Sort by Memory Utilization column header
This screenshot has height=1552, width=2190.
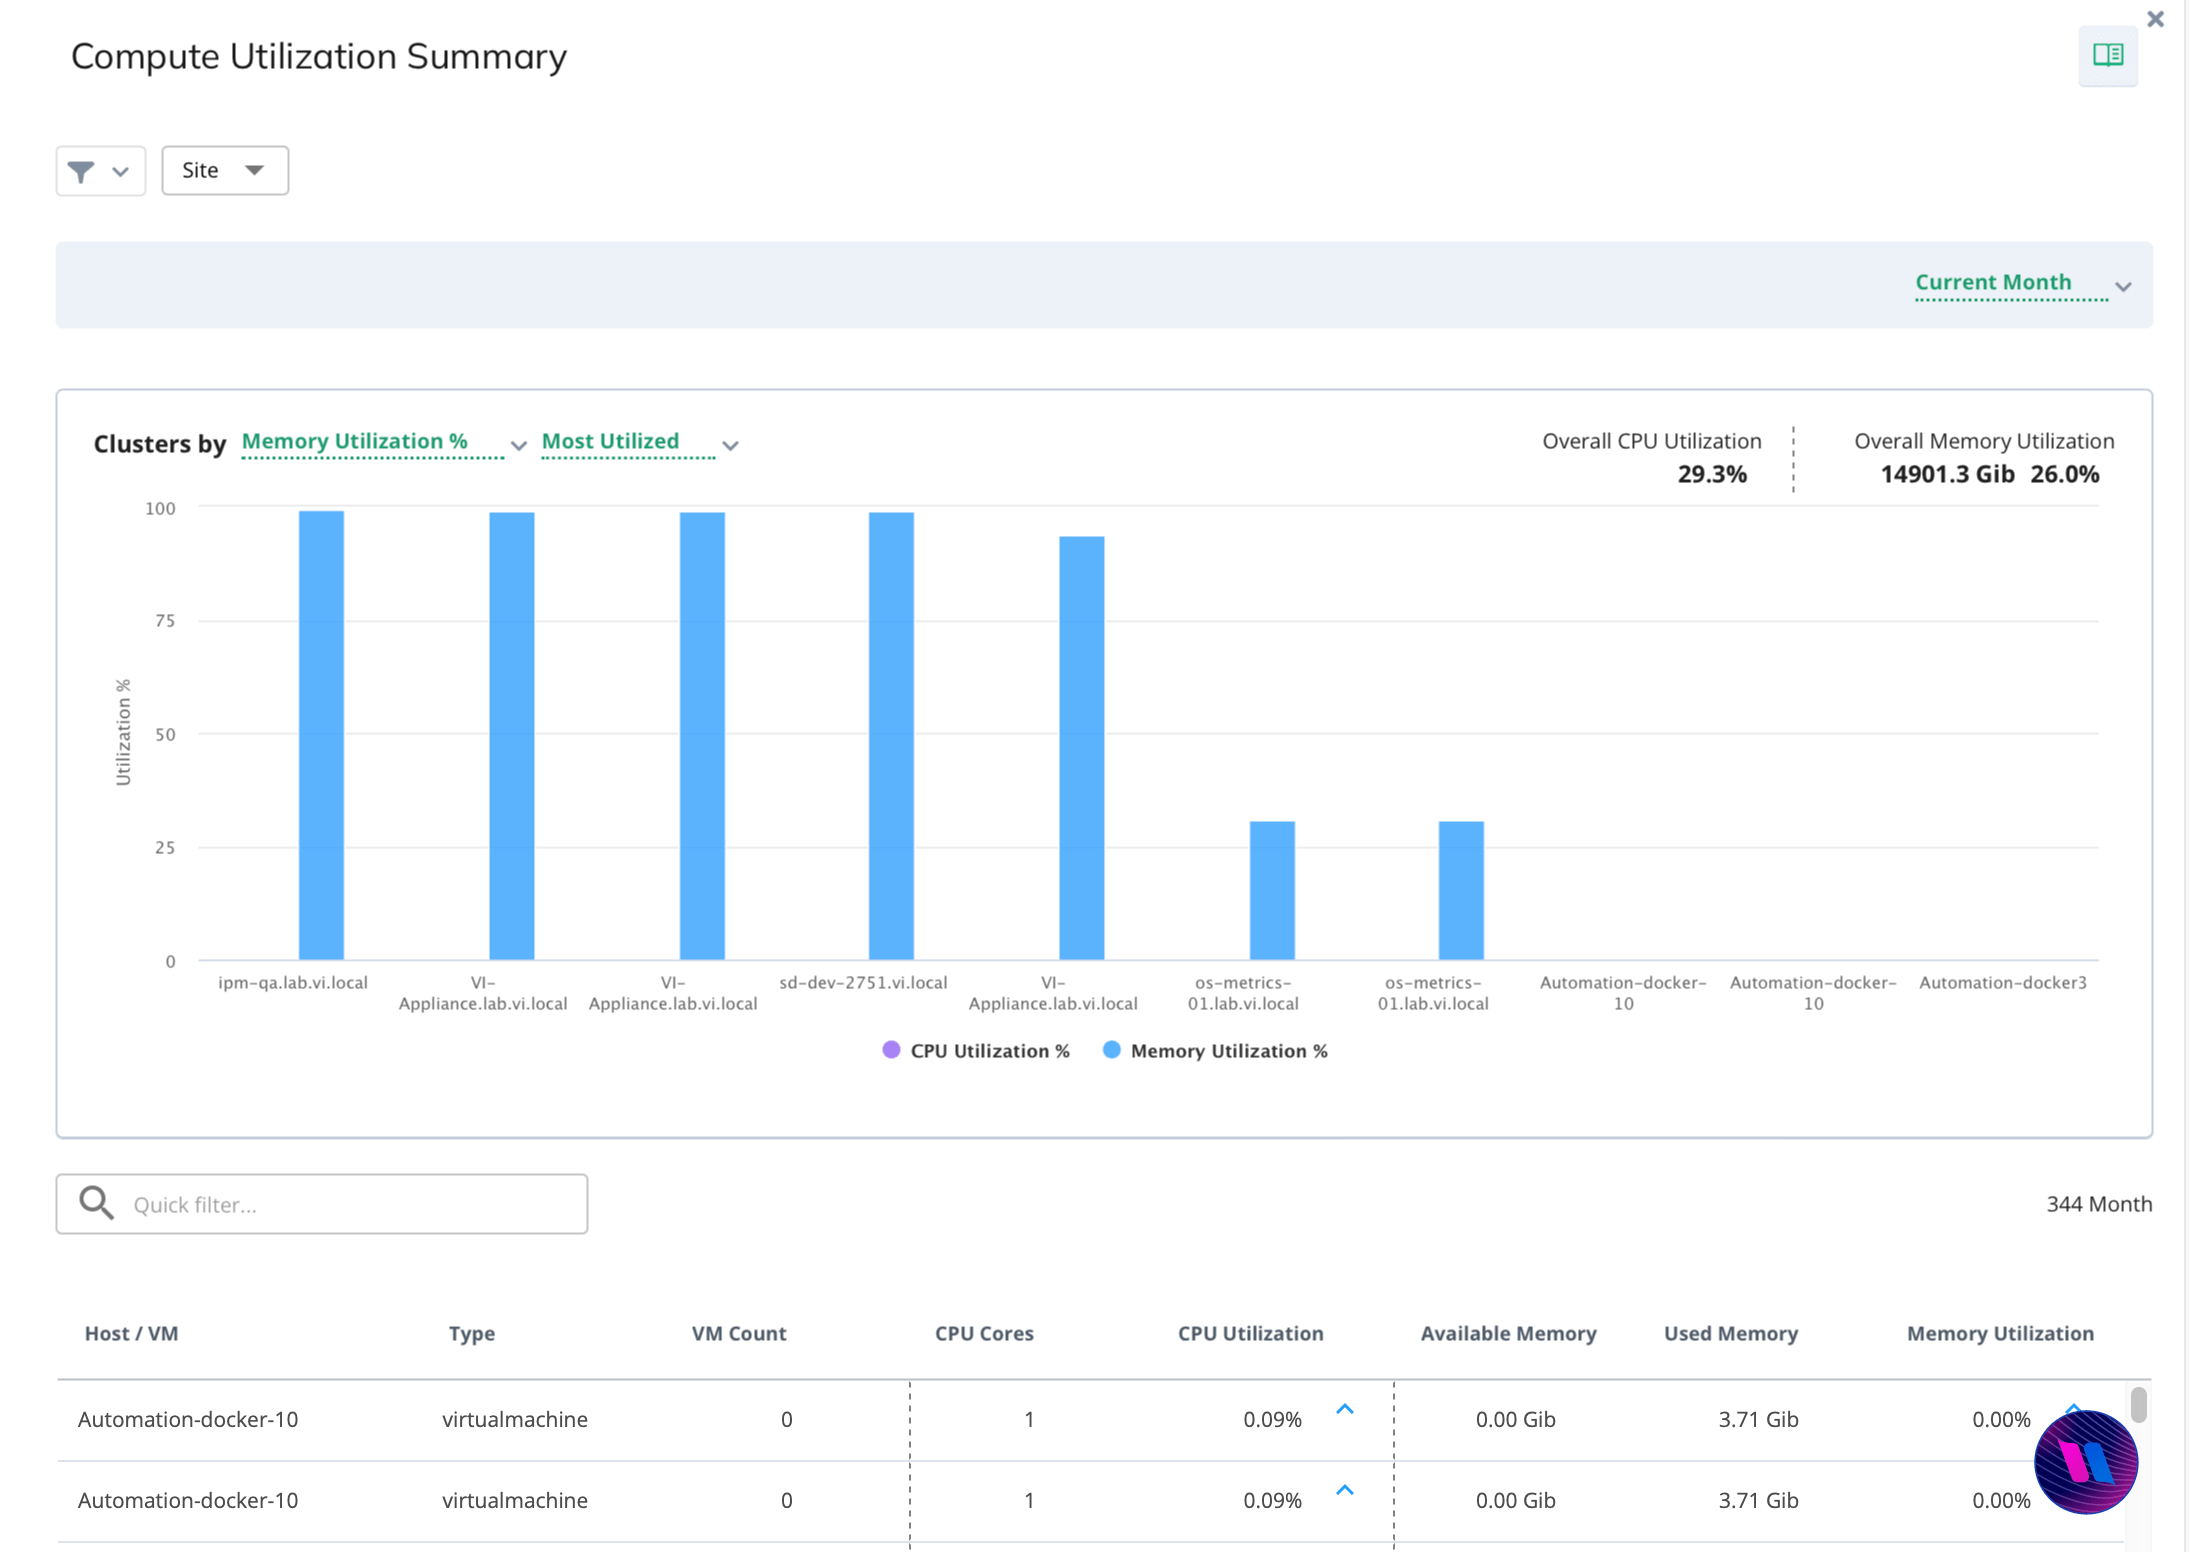2000,1333
